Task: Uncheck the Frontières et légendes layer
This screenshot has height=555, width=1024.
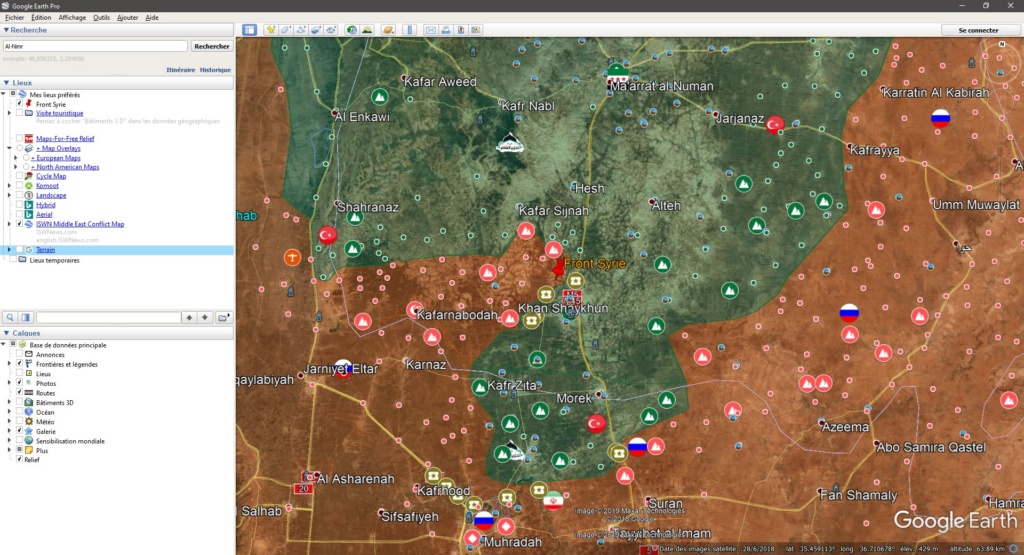Action: [20, 364]
